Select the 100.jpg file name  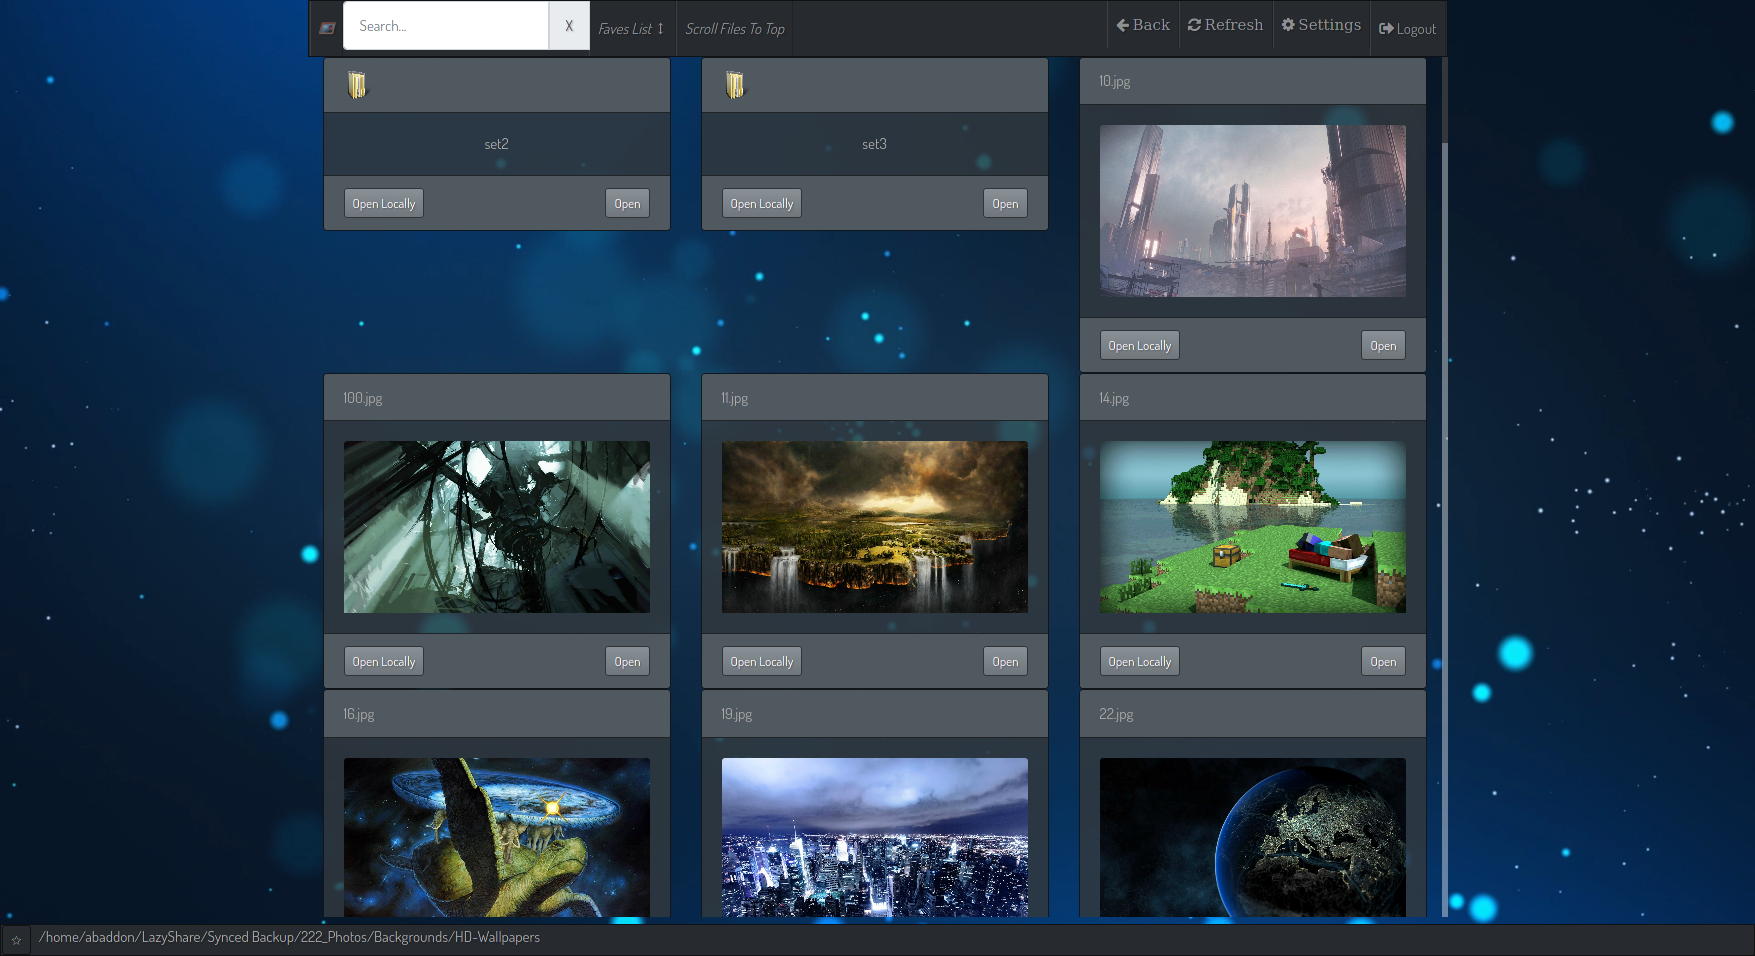[x=362, y=398]
